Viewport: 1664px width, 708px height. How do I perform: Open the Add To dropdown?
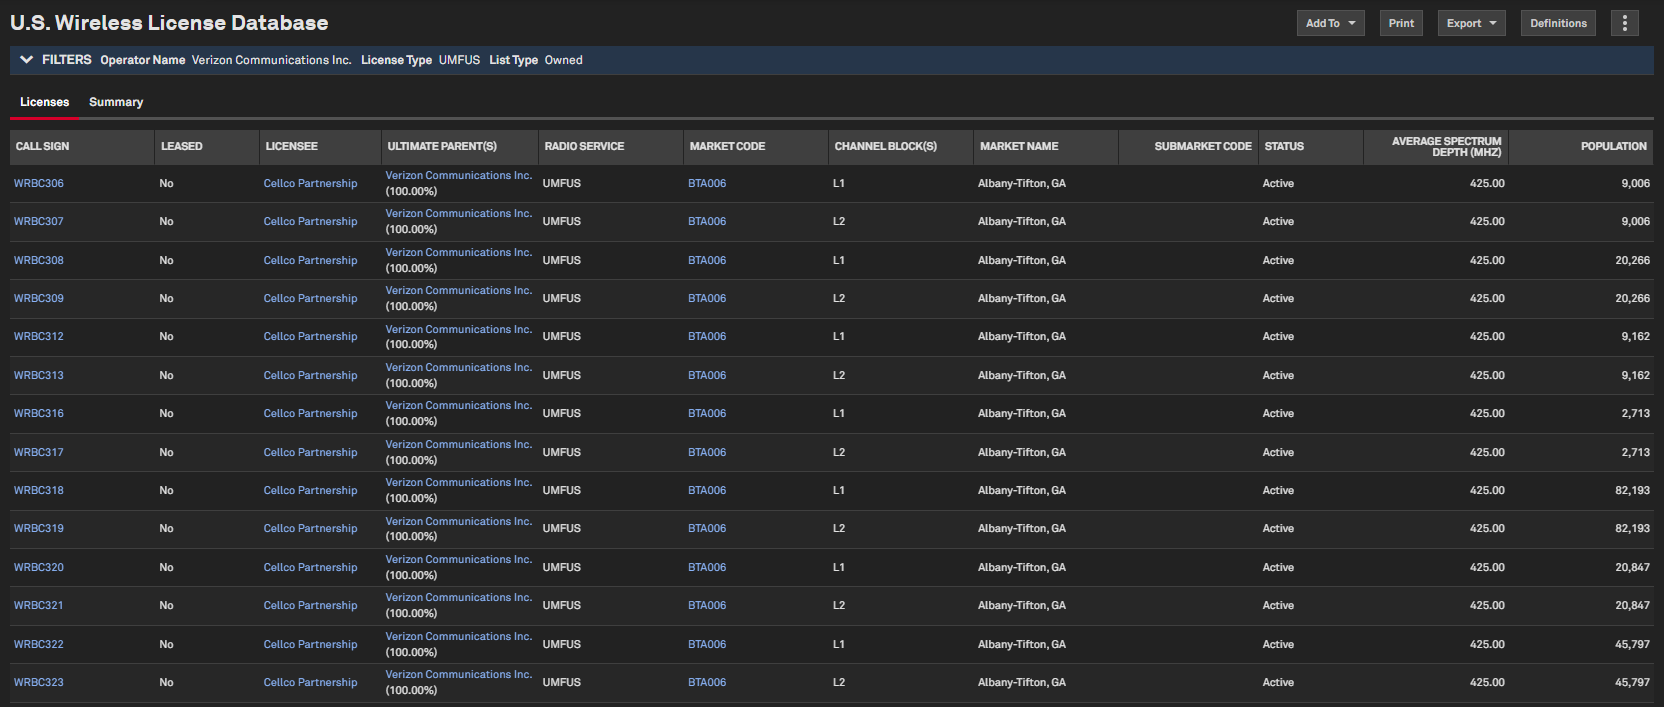click(x=1330, y=23)
